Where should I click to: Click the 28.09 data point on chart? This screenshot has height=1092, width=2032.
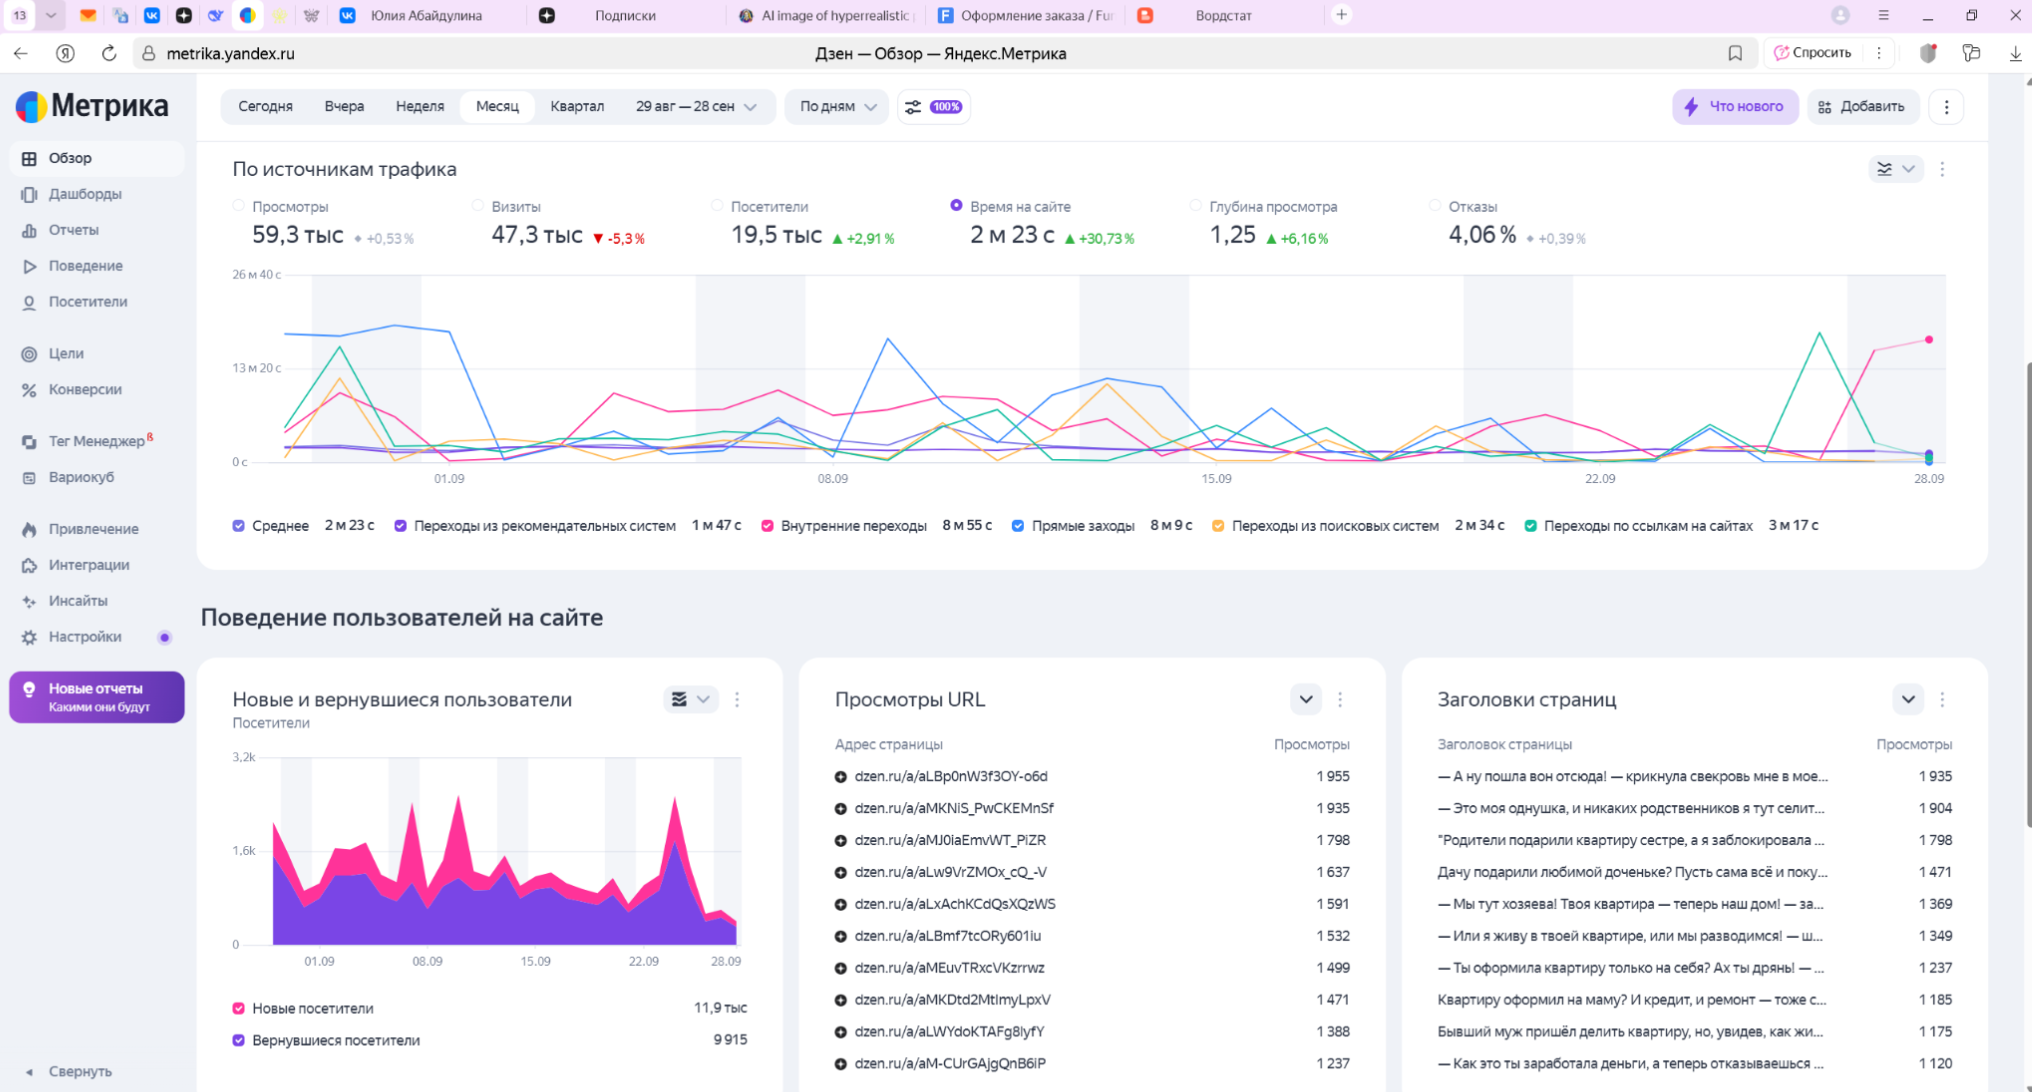click(1928, 340)
